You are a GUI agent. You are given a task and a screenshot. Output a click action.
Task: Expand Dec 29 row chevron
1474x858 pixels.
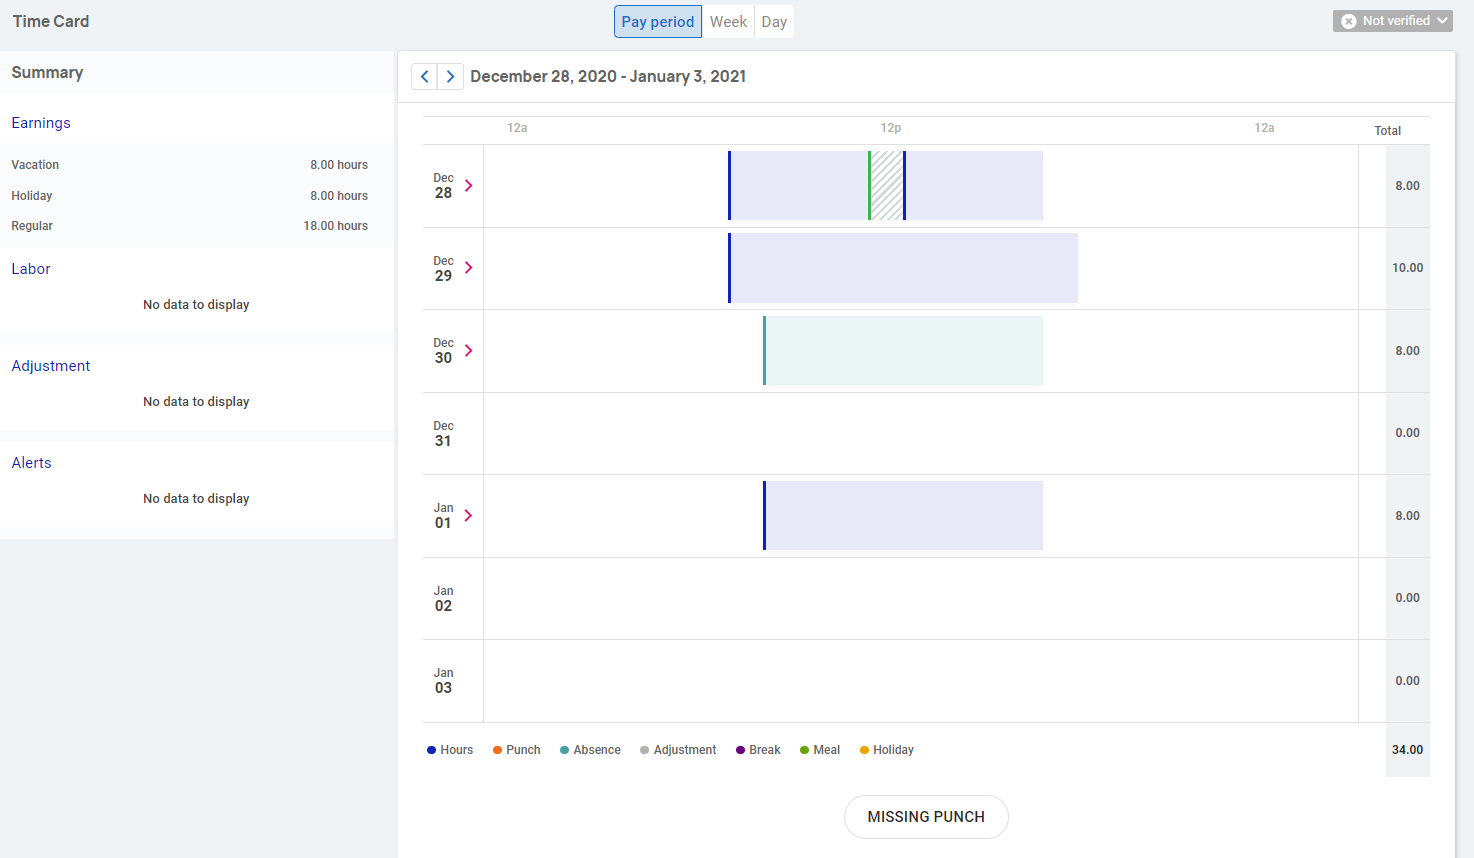[x=468, y=268]
